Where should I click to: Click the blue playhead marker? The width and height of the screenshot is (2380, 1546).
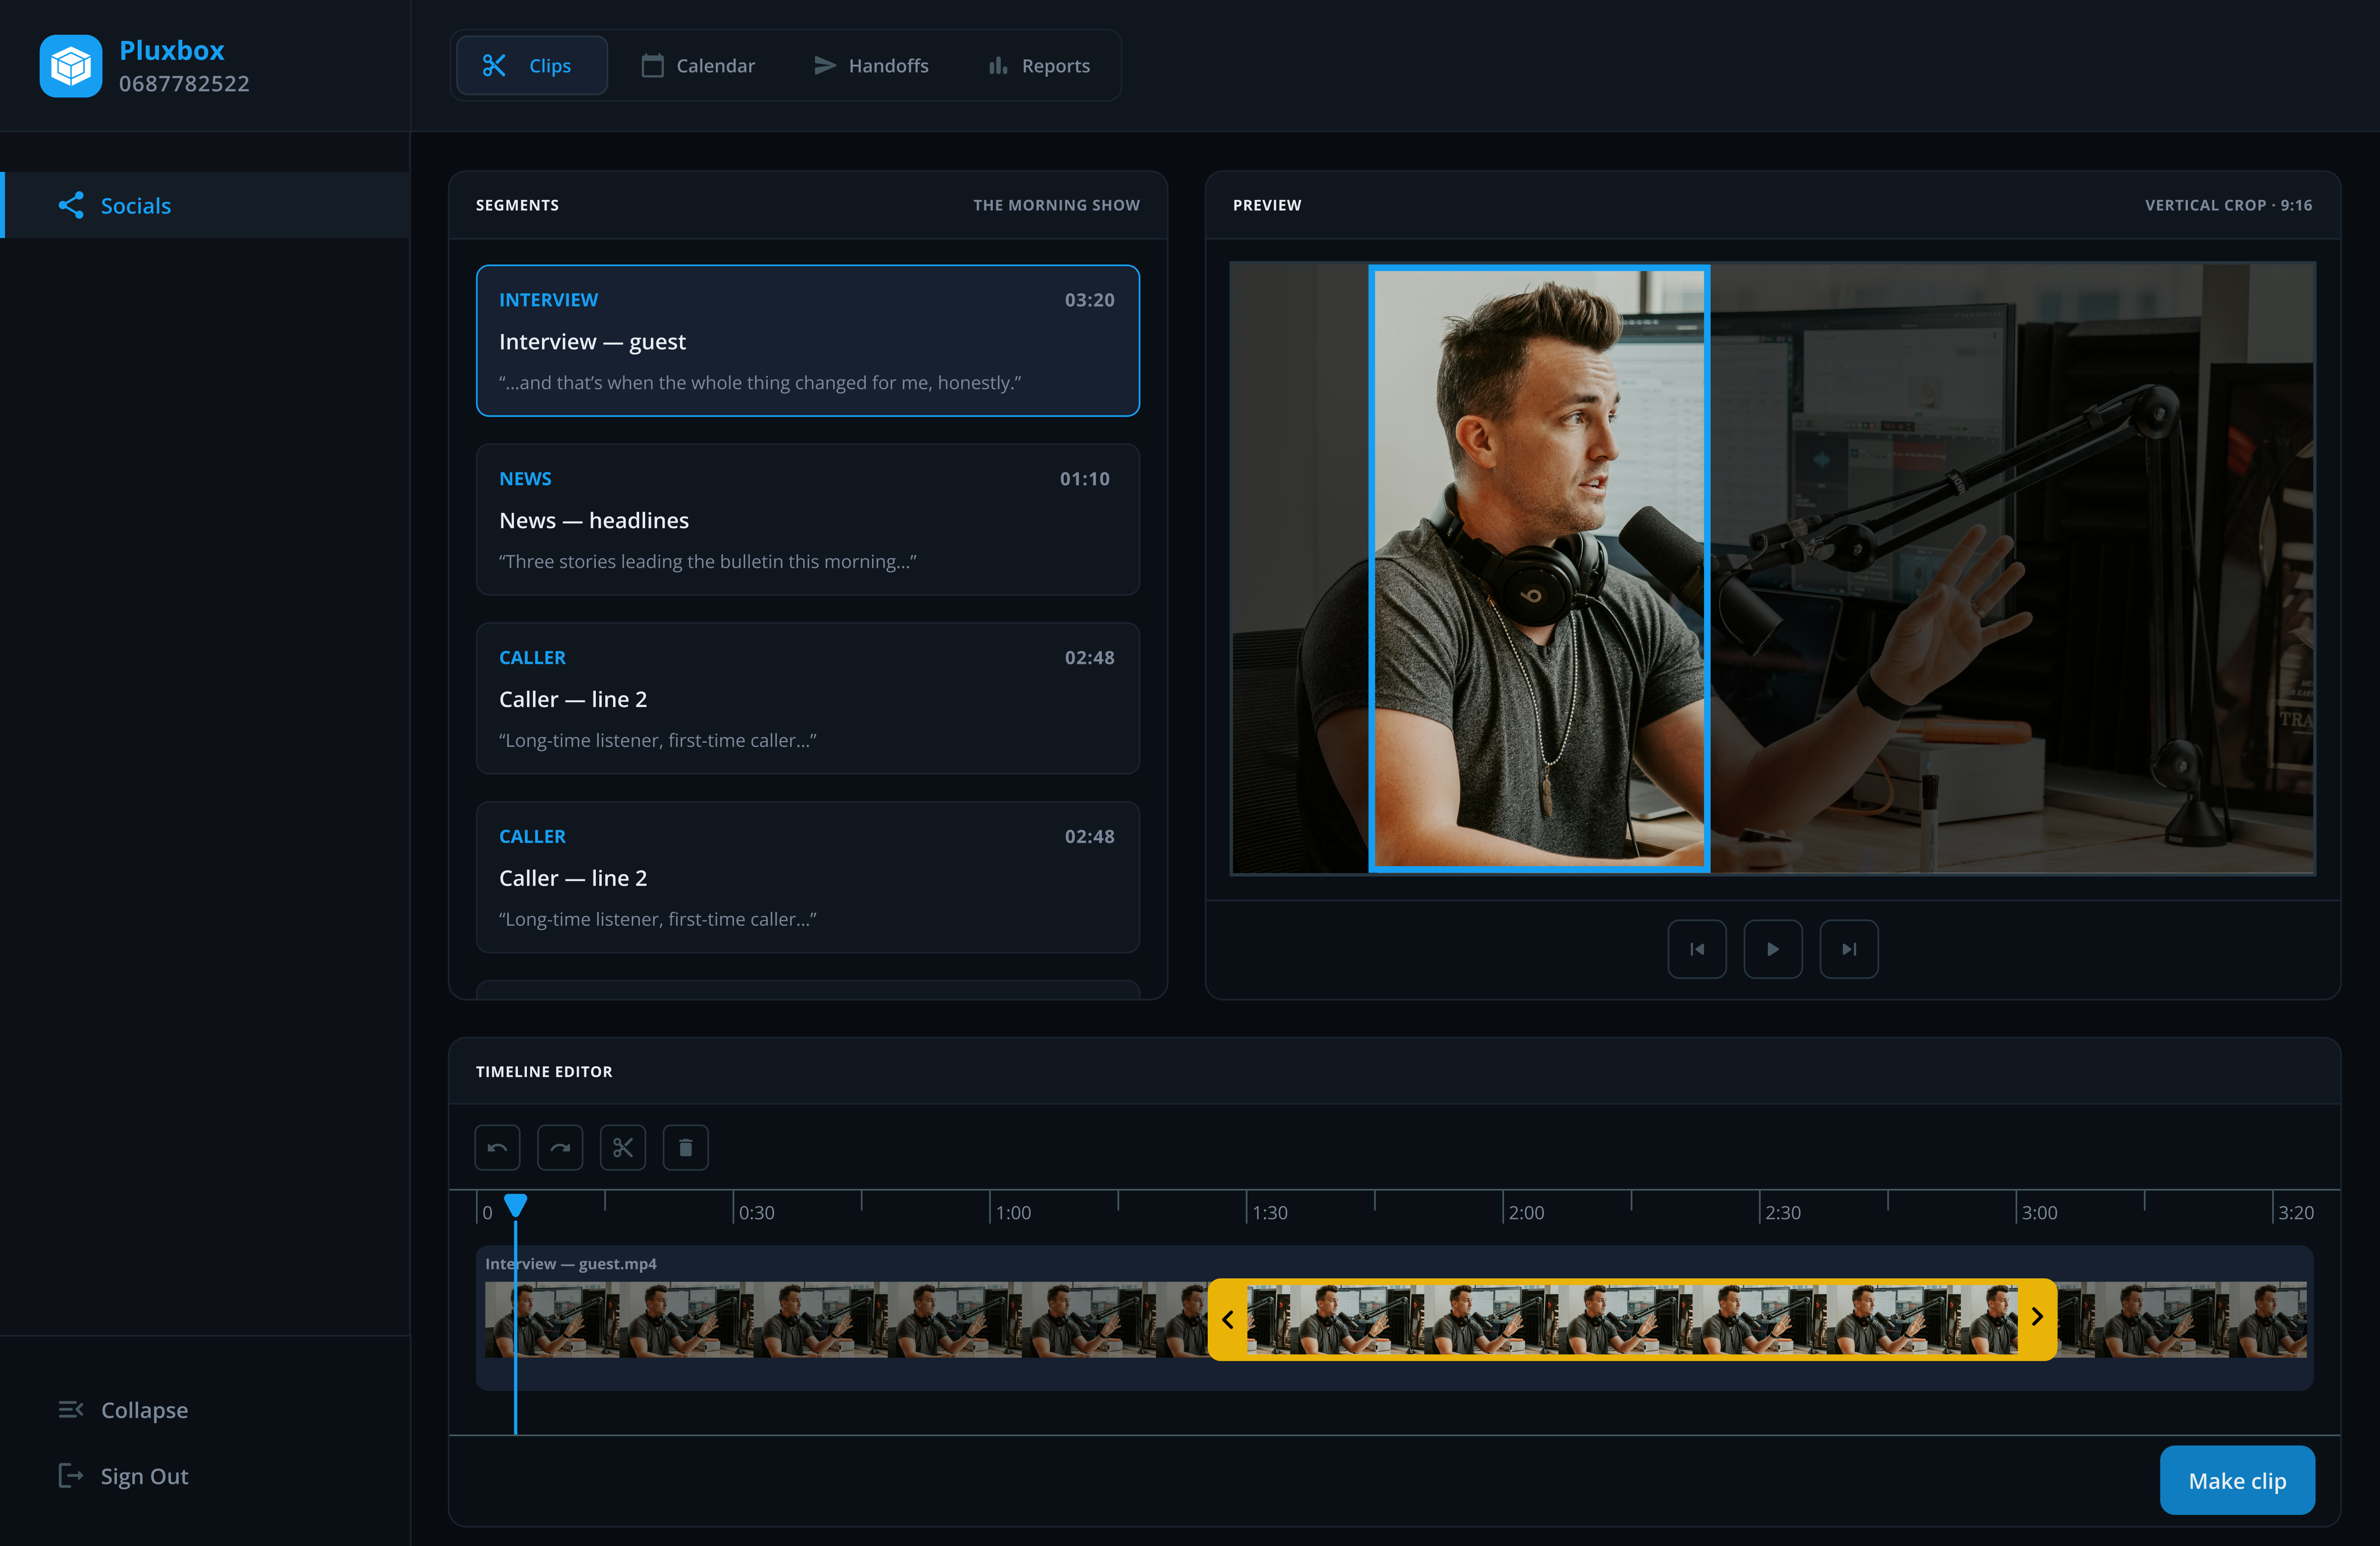[515, 1205]
